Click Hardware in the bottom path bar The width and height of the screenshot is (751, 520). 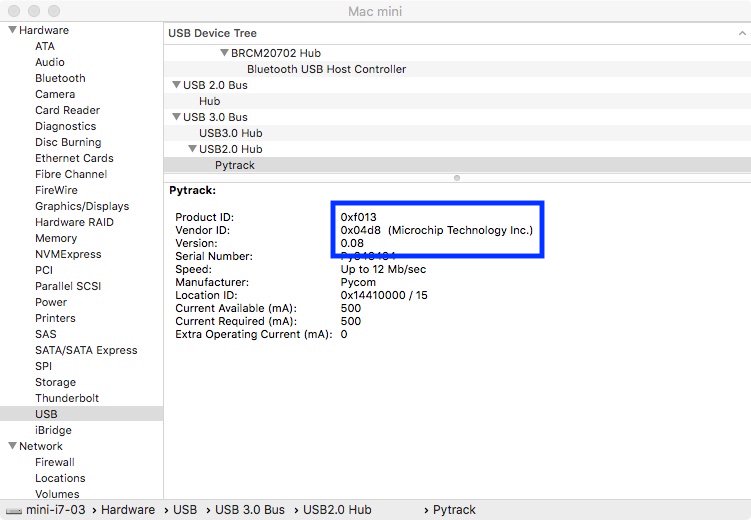point(128,510)
